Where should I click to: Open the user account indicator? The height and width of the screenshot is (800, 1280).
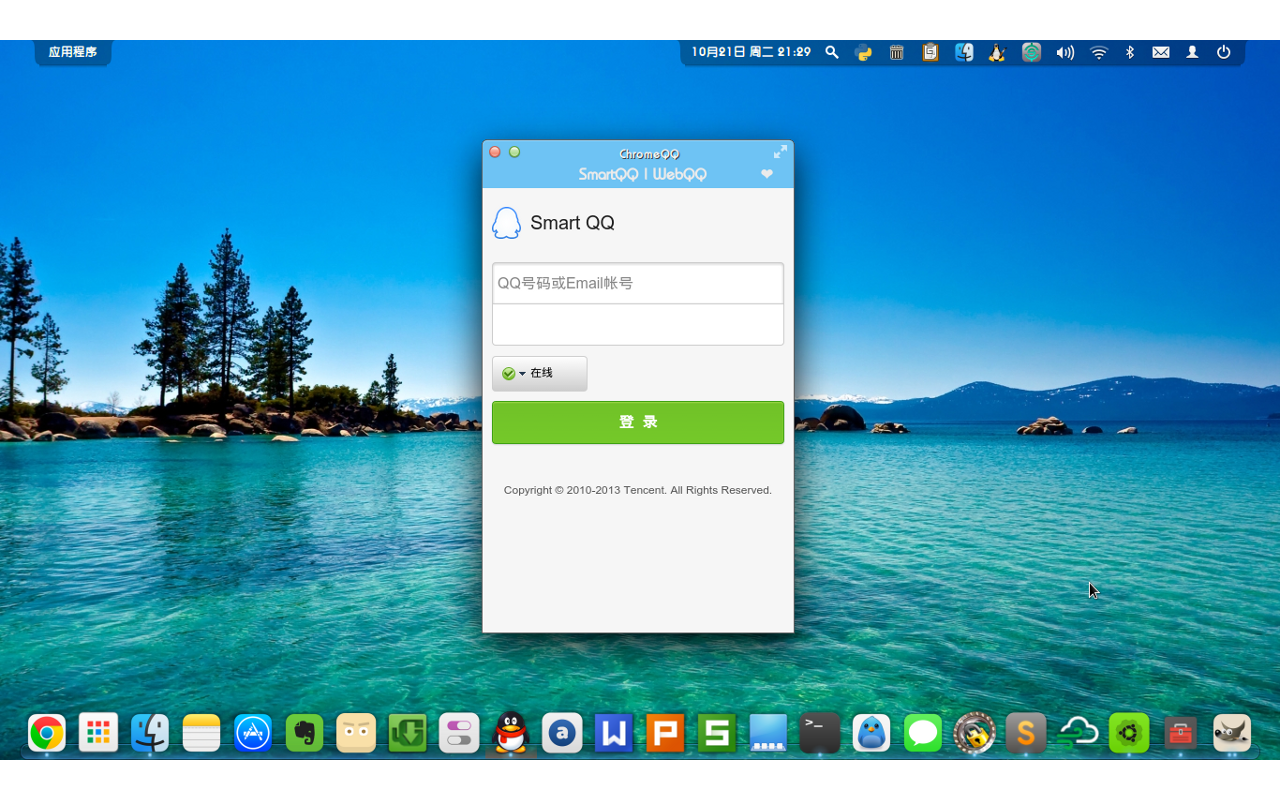[x=1192, y=52]
